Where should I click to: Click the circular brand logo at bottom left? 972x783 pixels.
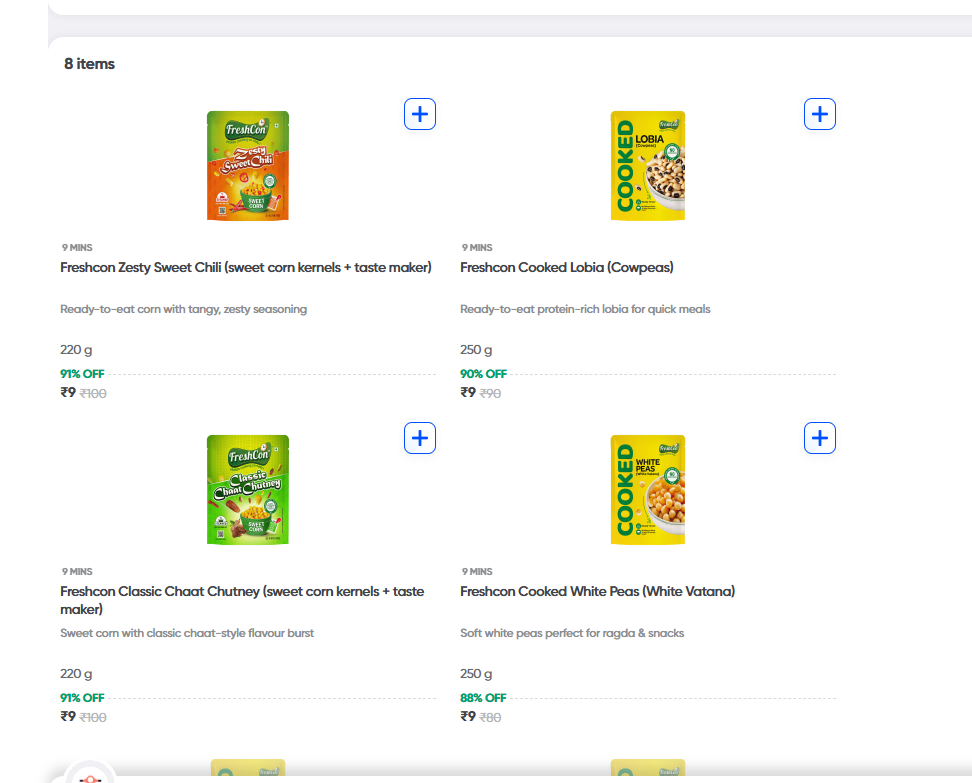(91, 778)
